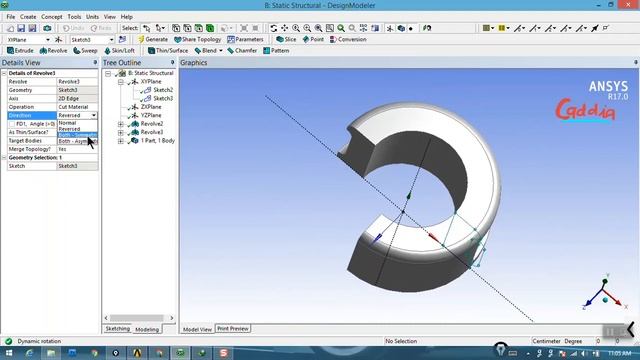The image size is (640, 360).
Task: Click the image capture camera icon
Action: point(47,28)
